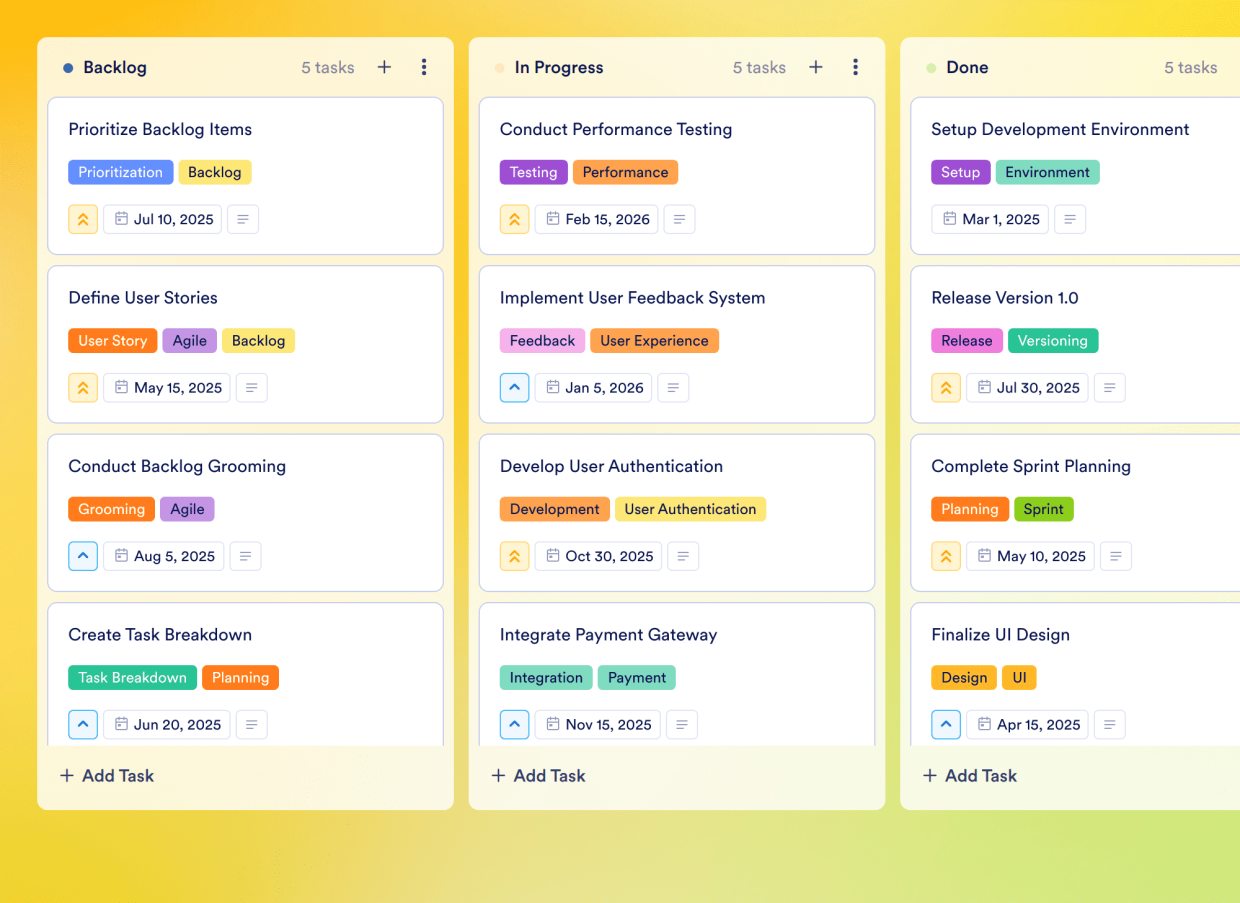This screenshot has height=903, width=1240.
Task: Open the date picker on Setup Development Environment
Action: click(989, 219)
